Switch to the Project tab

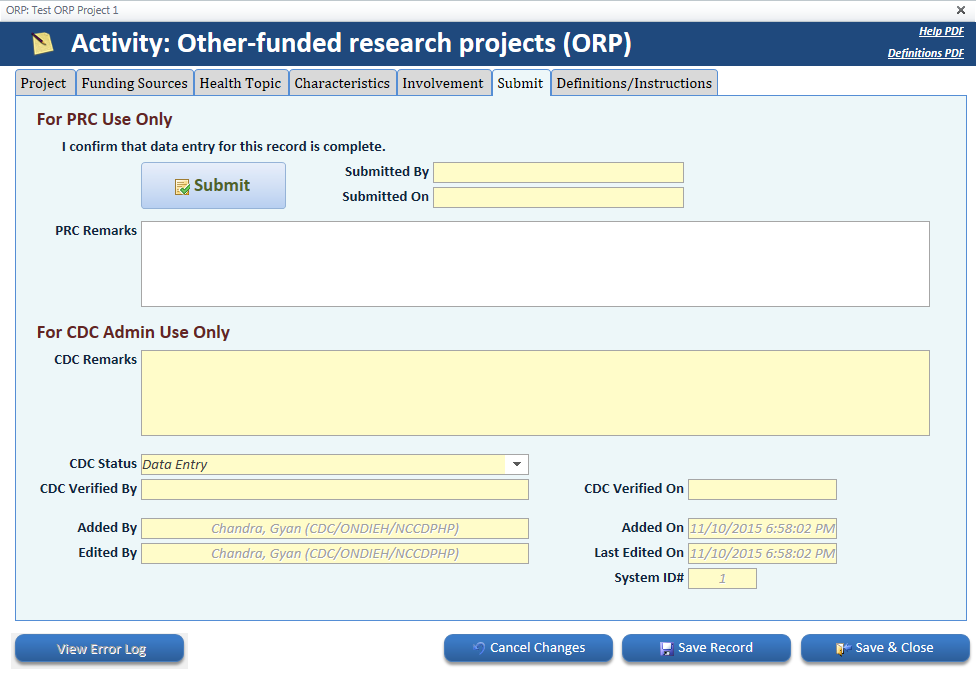(x=43, y=83)
